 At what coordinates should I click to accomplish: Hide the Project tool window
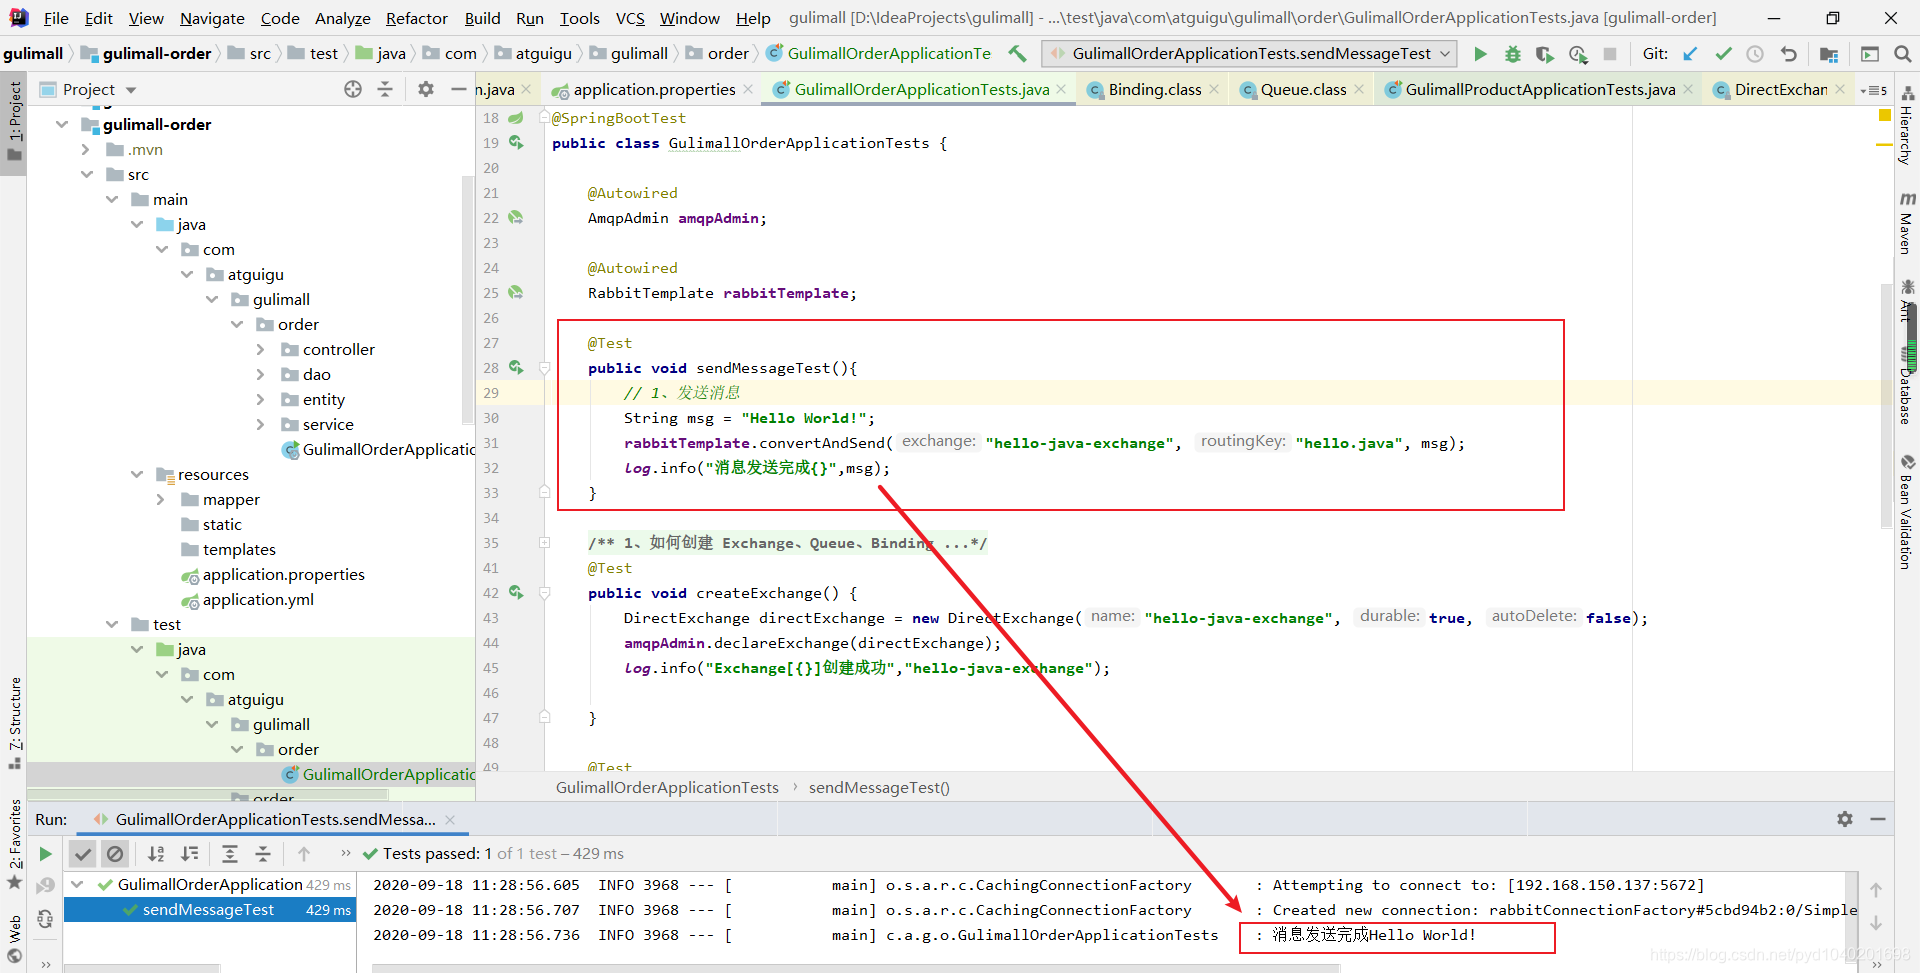pos(459,89)
